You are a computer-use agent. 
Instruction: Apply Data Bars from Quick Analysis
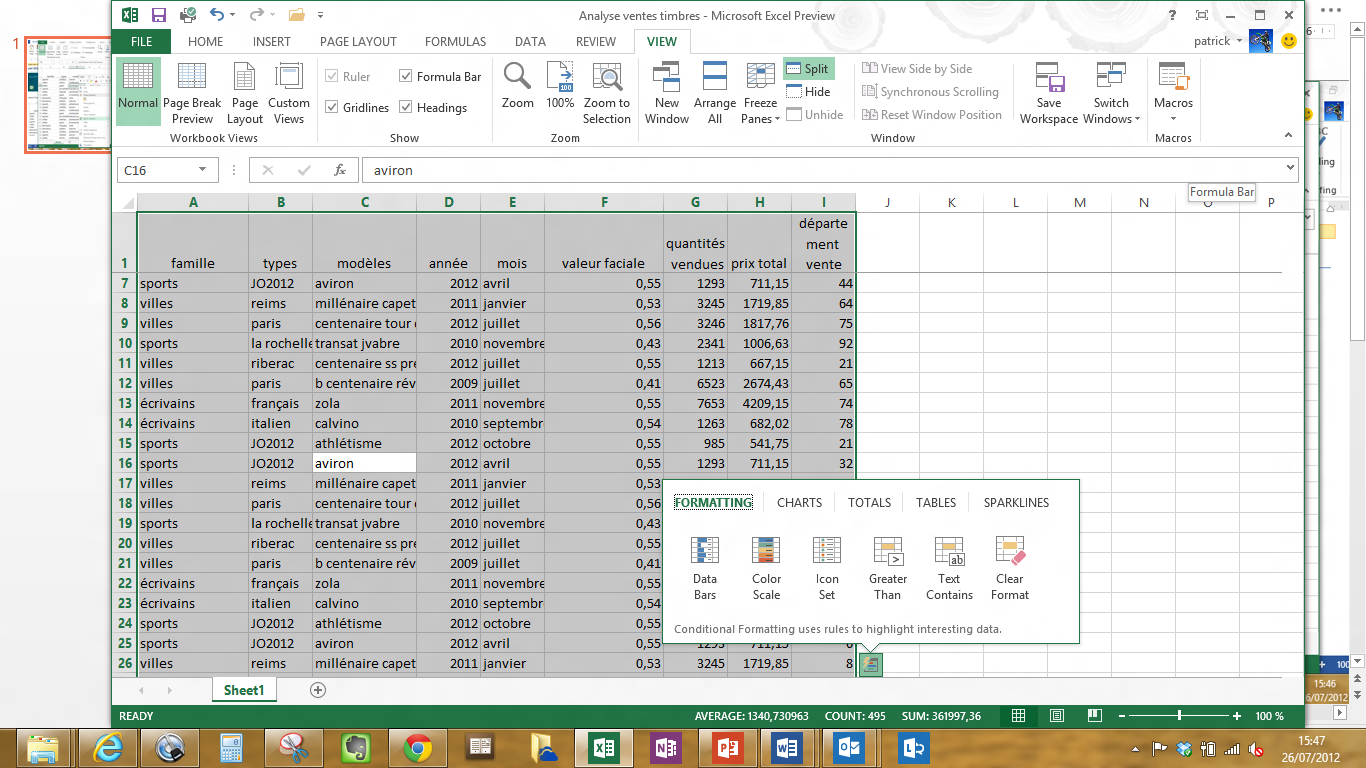(705, 567)
